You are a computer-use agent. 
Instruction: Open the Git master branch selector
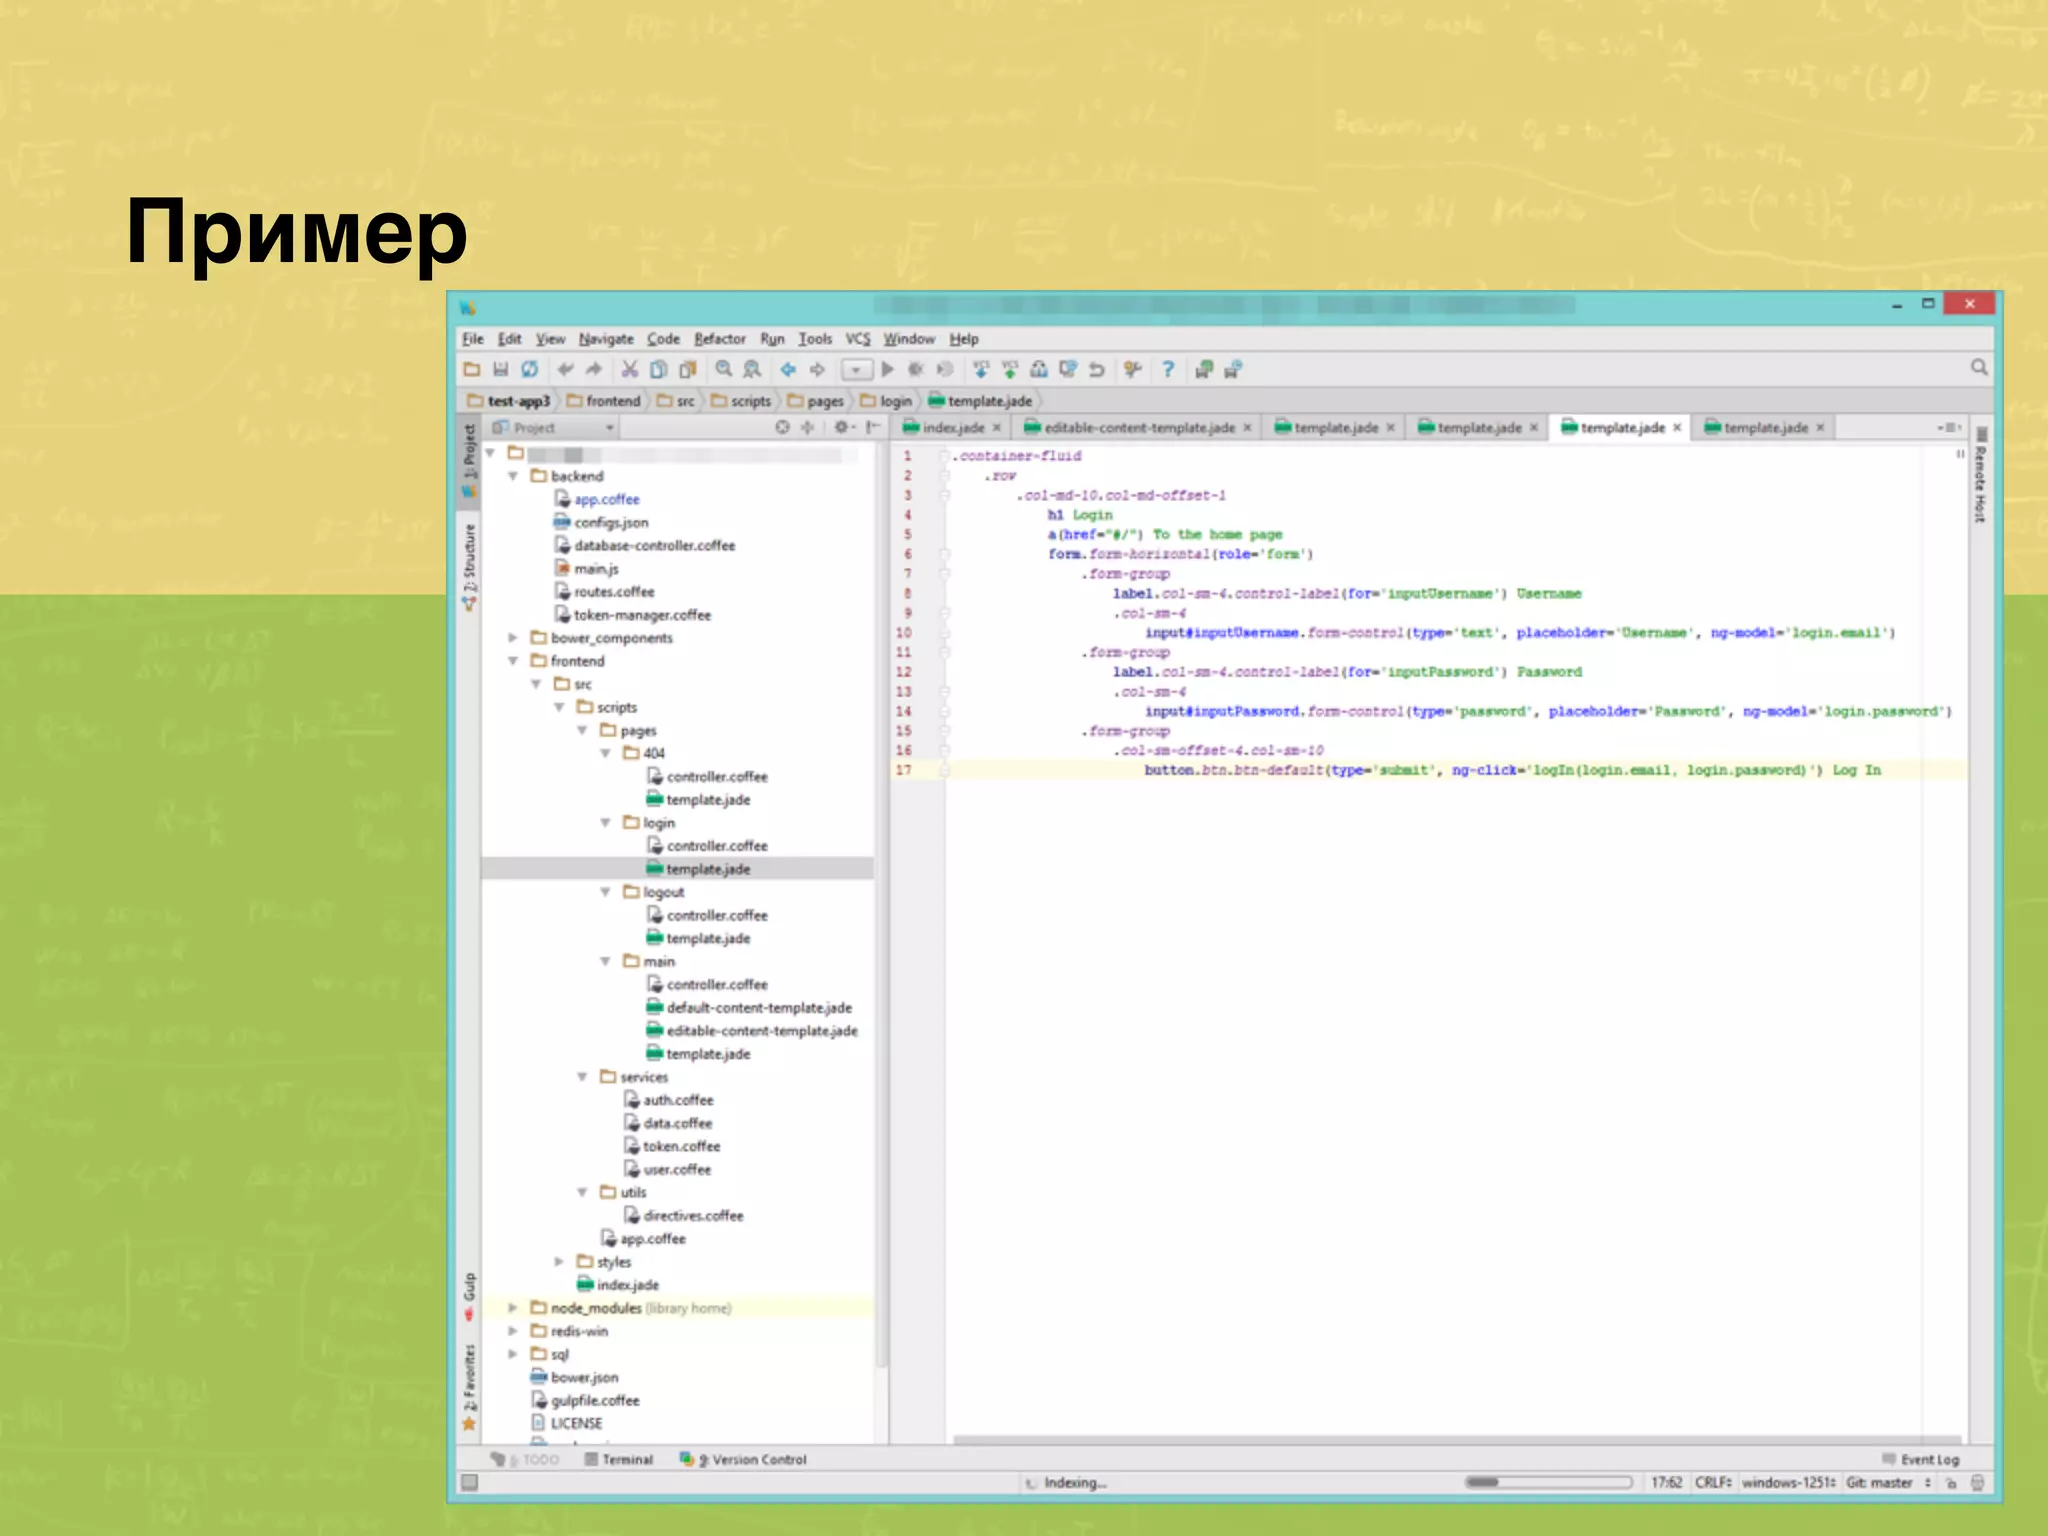1887,1482
